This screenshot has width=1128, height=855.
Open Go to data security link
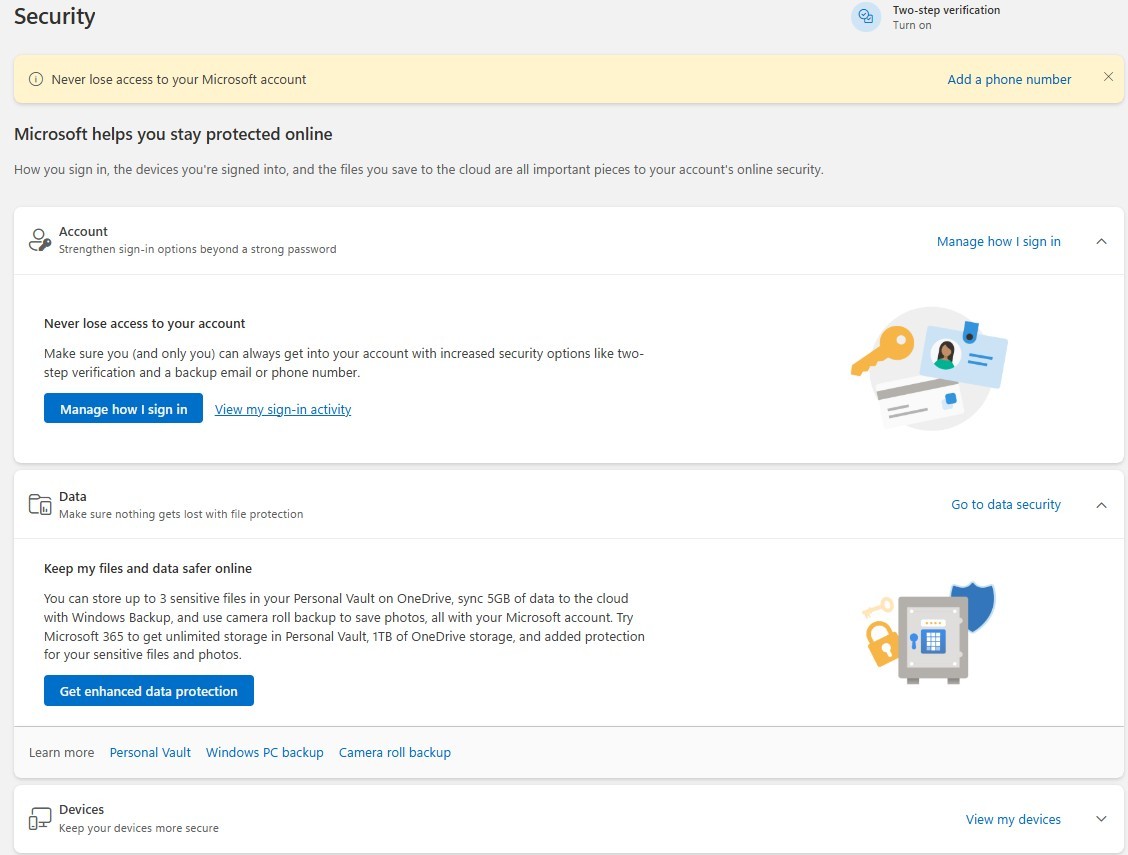[1006, 505]
